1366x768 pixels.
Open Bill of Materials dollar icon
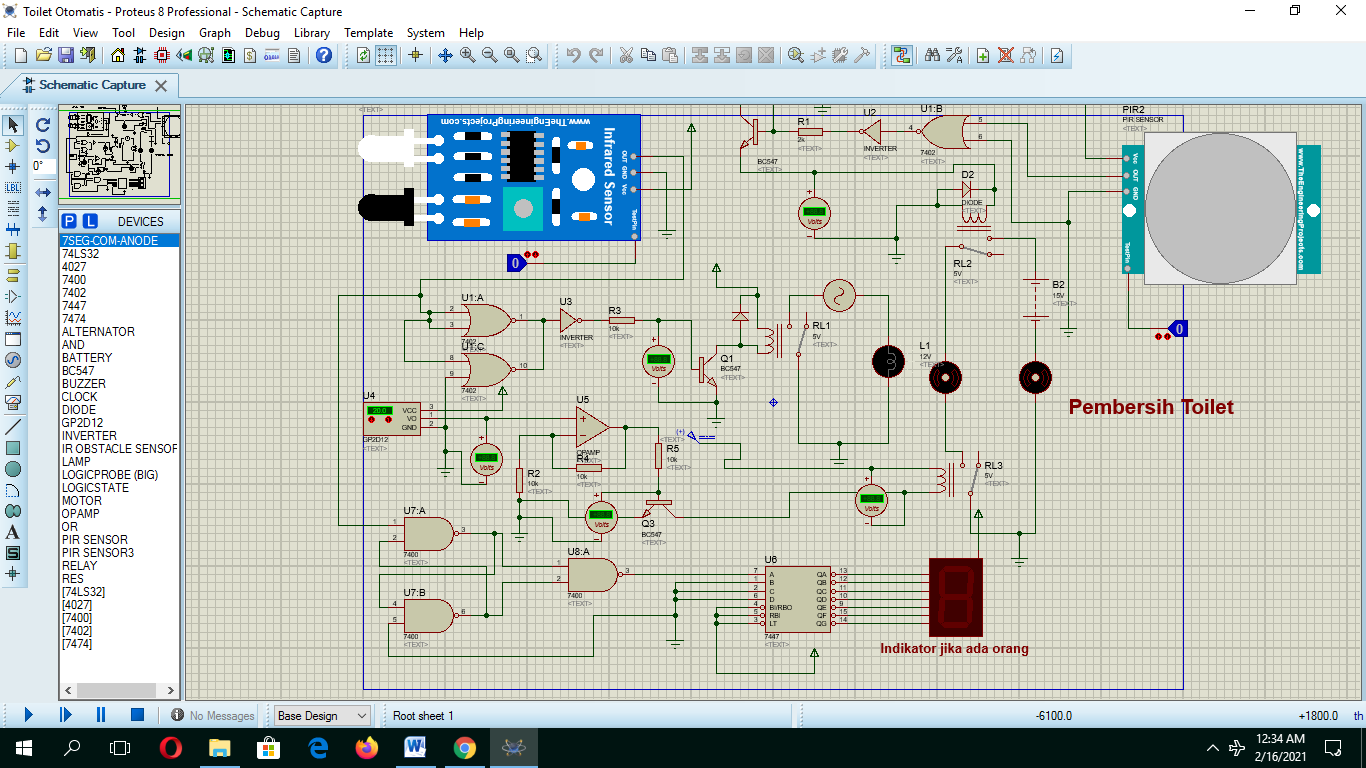248,55
